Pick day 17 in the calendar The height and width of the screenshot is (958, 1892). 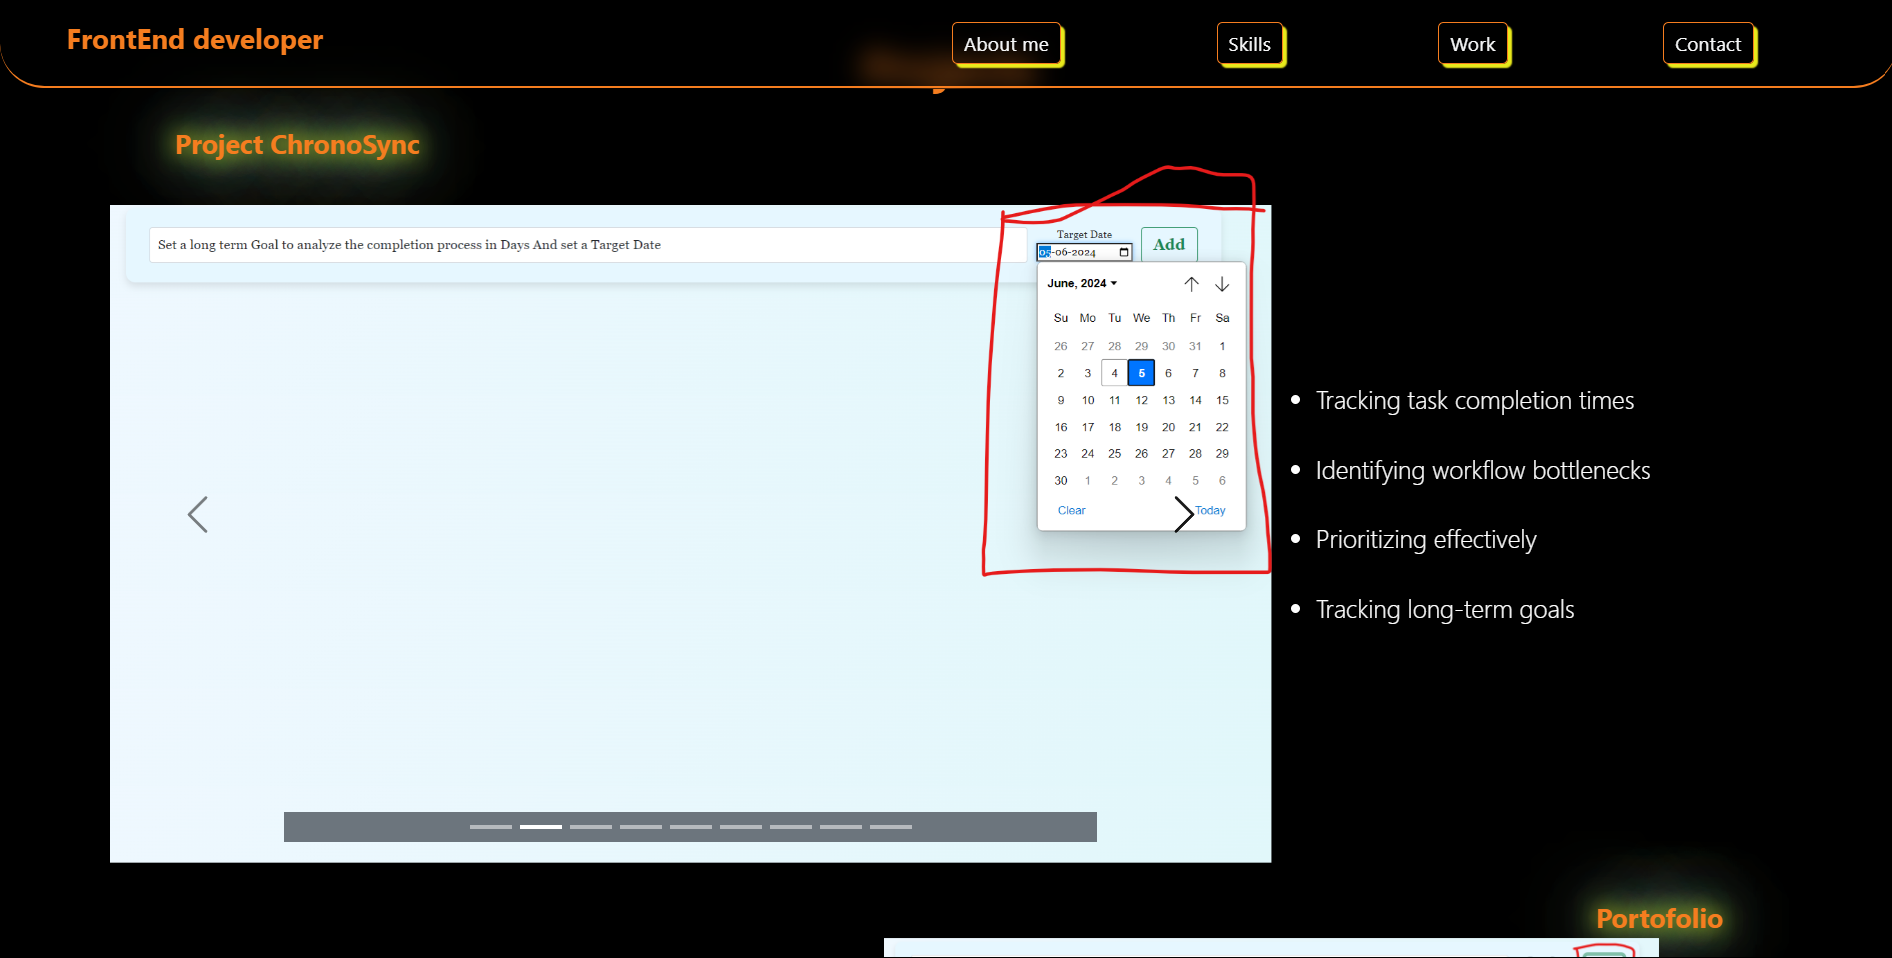[x=1088, y=427]
